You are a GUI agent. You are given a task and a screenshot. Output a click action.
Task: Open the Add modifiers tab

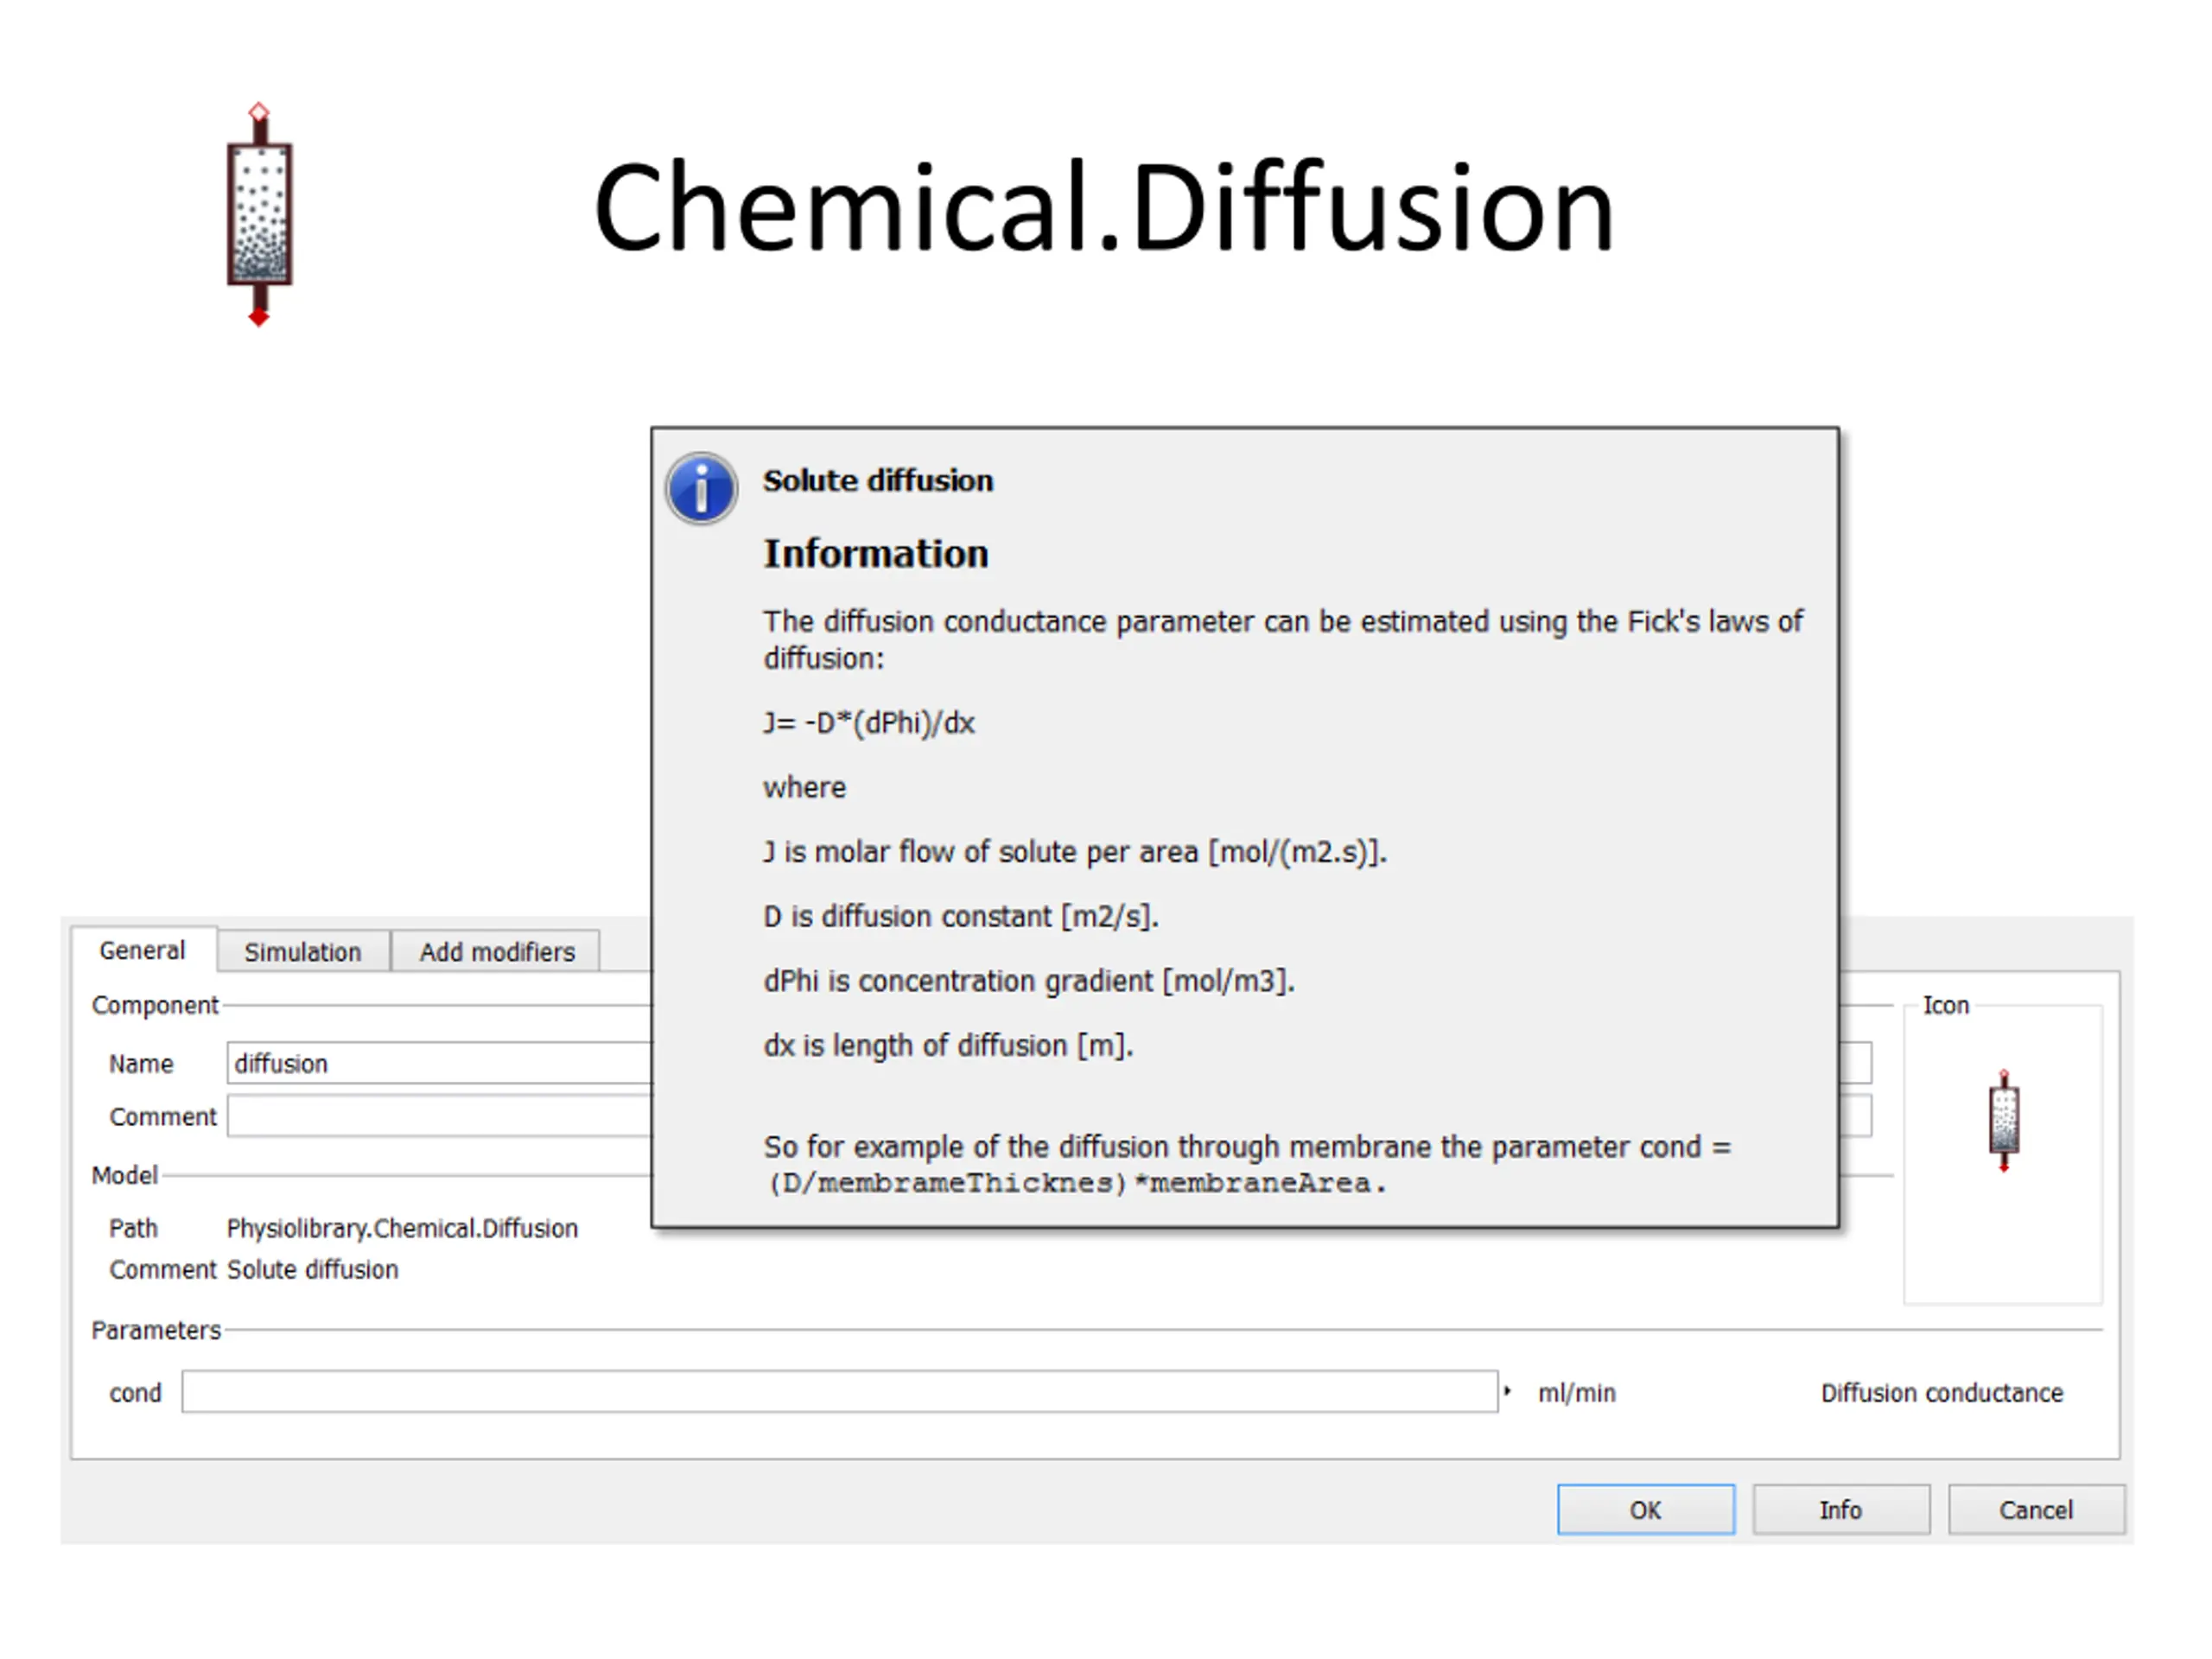coord(497,951)
